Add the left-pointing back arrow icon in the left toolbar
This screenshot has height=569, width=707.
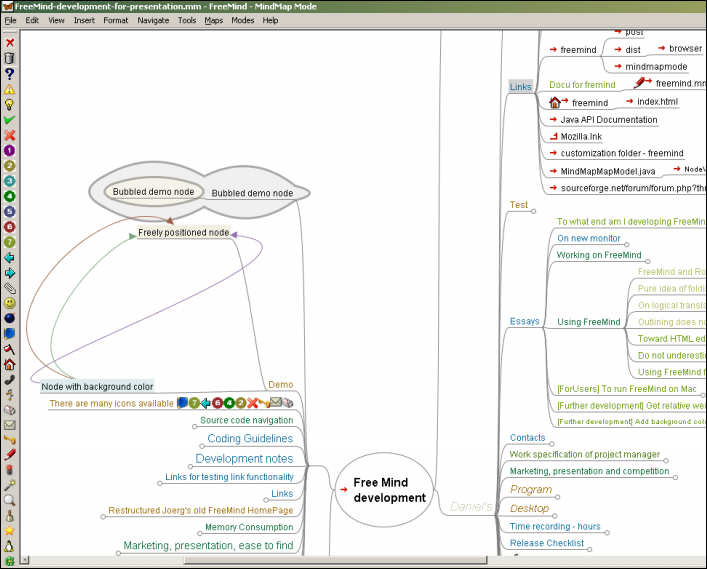click(9, 258)
